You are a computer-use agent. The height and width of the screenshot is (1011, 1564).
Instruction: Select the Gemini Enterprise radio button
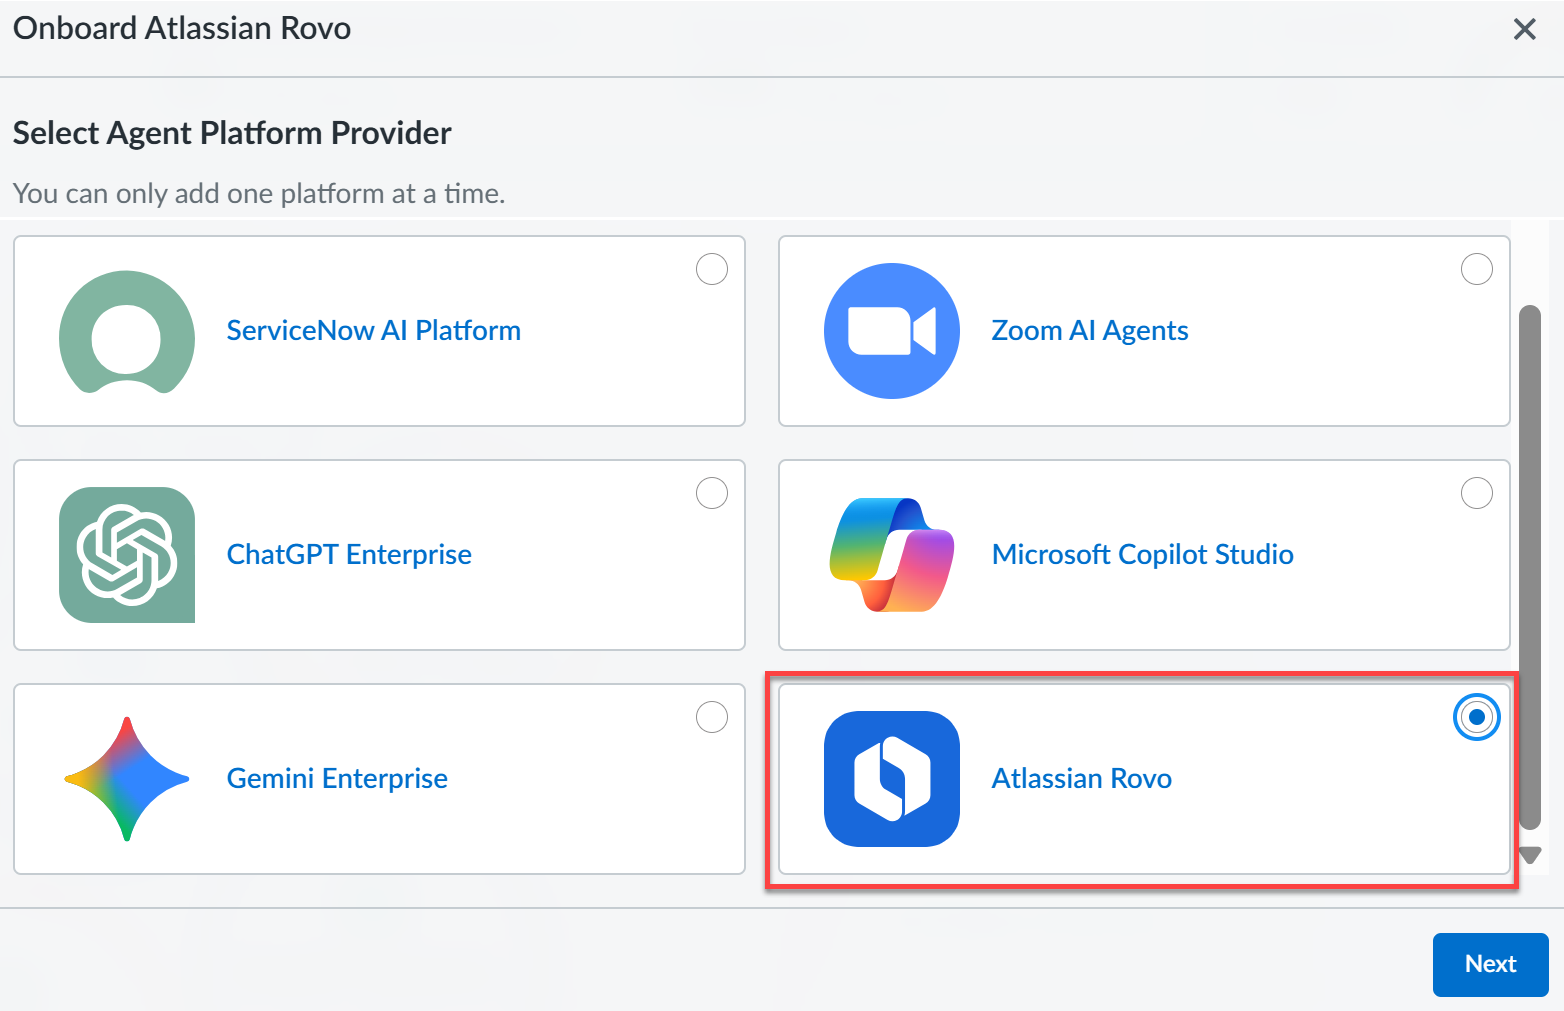point(712,717)
